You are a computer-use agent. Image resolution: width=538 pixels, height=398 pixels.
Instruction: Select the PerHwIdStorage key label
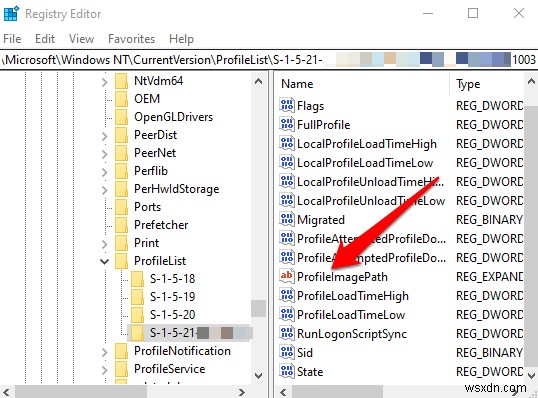[176, 189]
